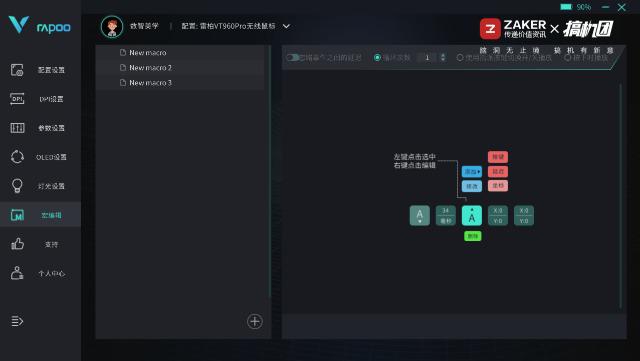640x361 pixels.
Task: Open the OLED settings icon
Action: click(17, 157)
